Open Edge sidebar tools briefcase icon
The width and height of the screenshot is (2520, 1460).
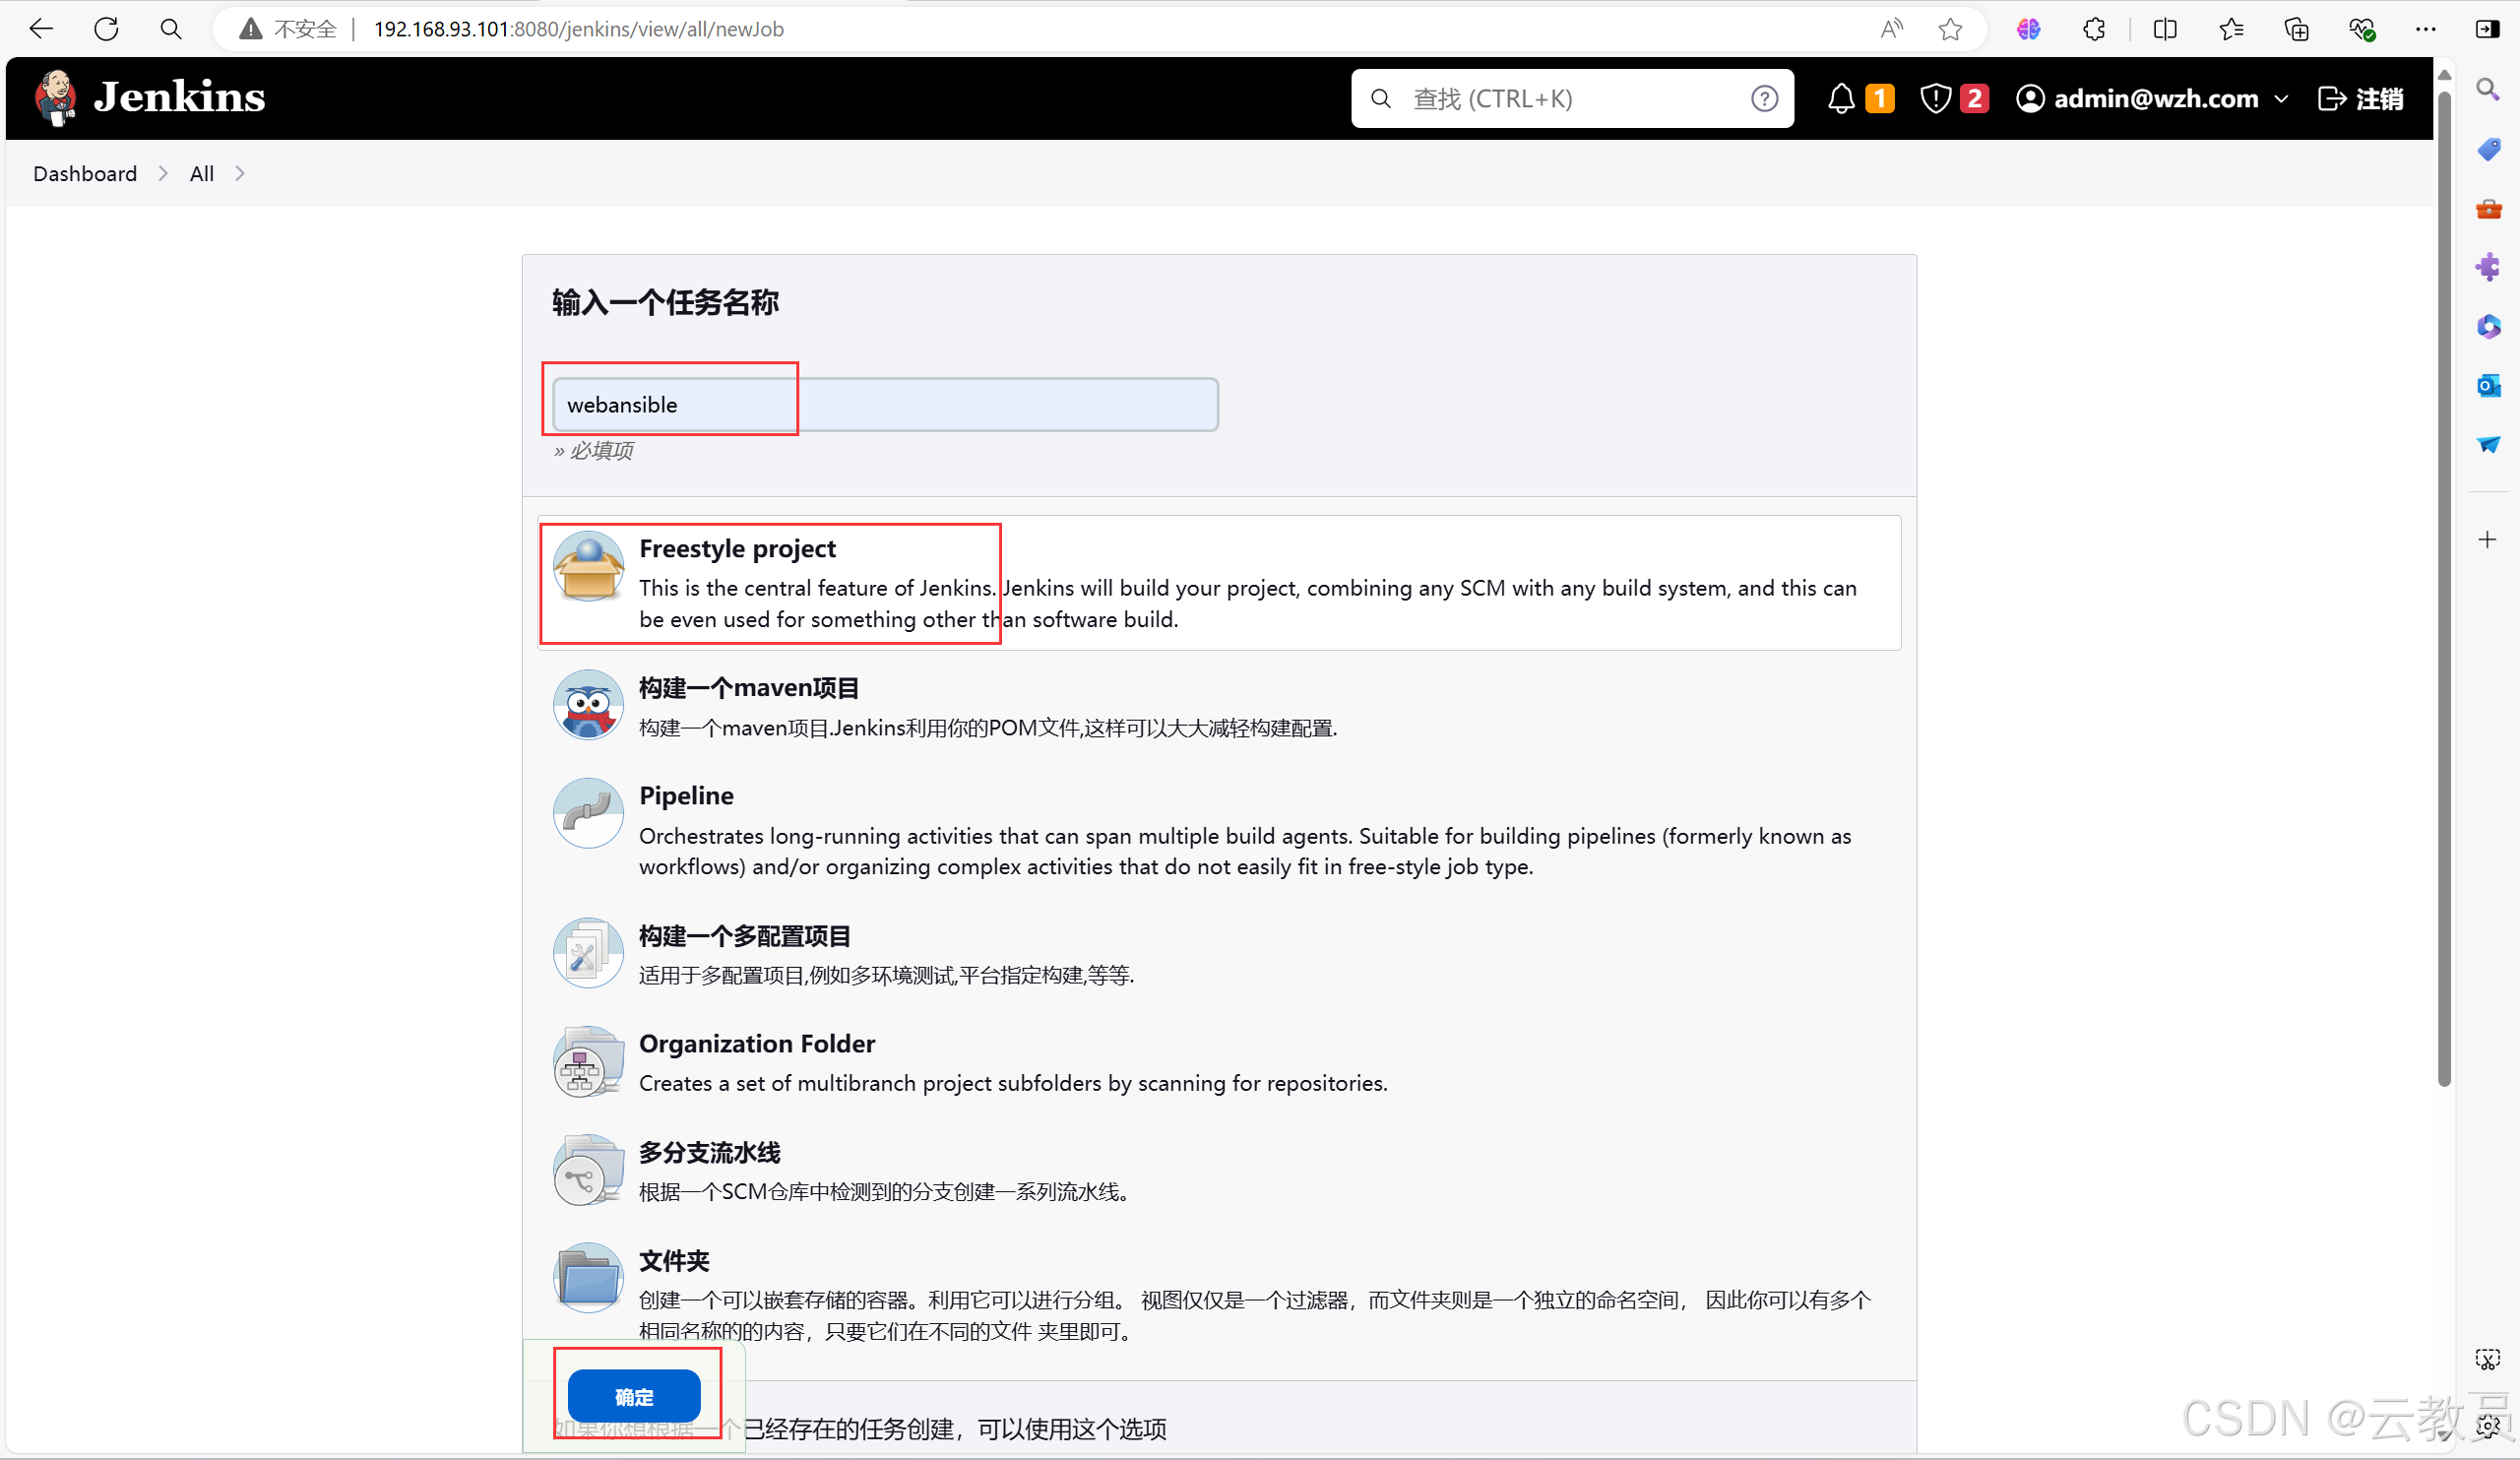2488,208
